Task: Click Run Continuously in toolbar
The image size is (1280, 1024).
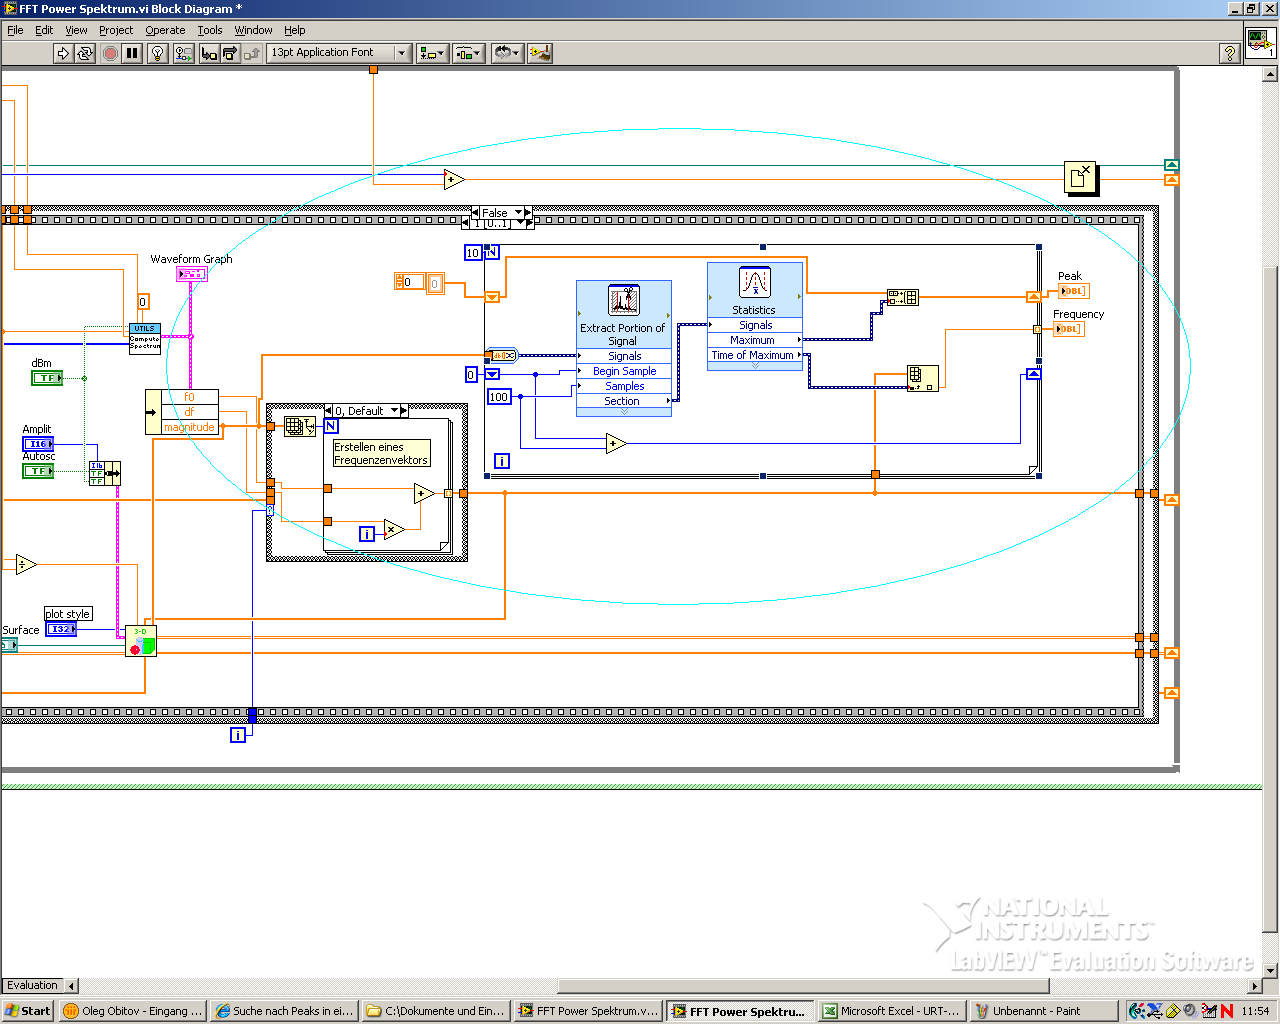Action: (x=85, y=53)
